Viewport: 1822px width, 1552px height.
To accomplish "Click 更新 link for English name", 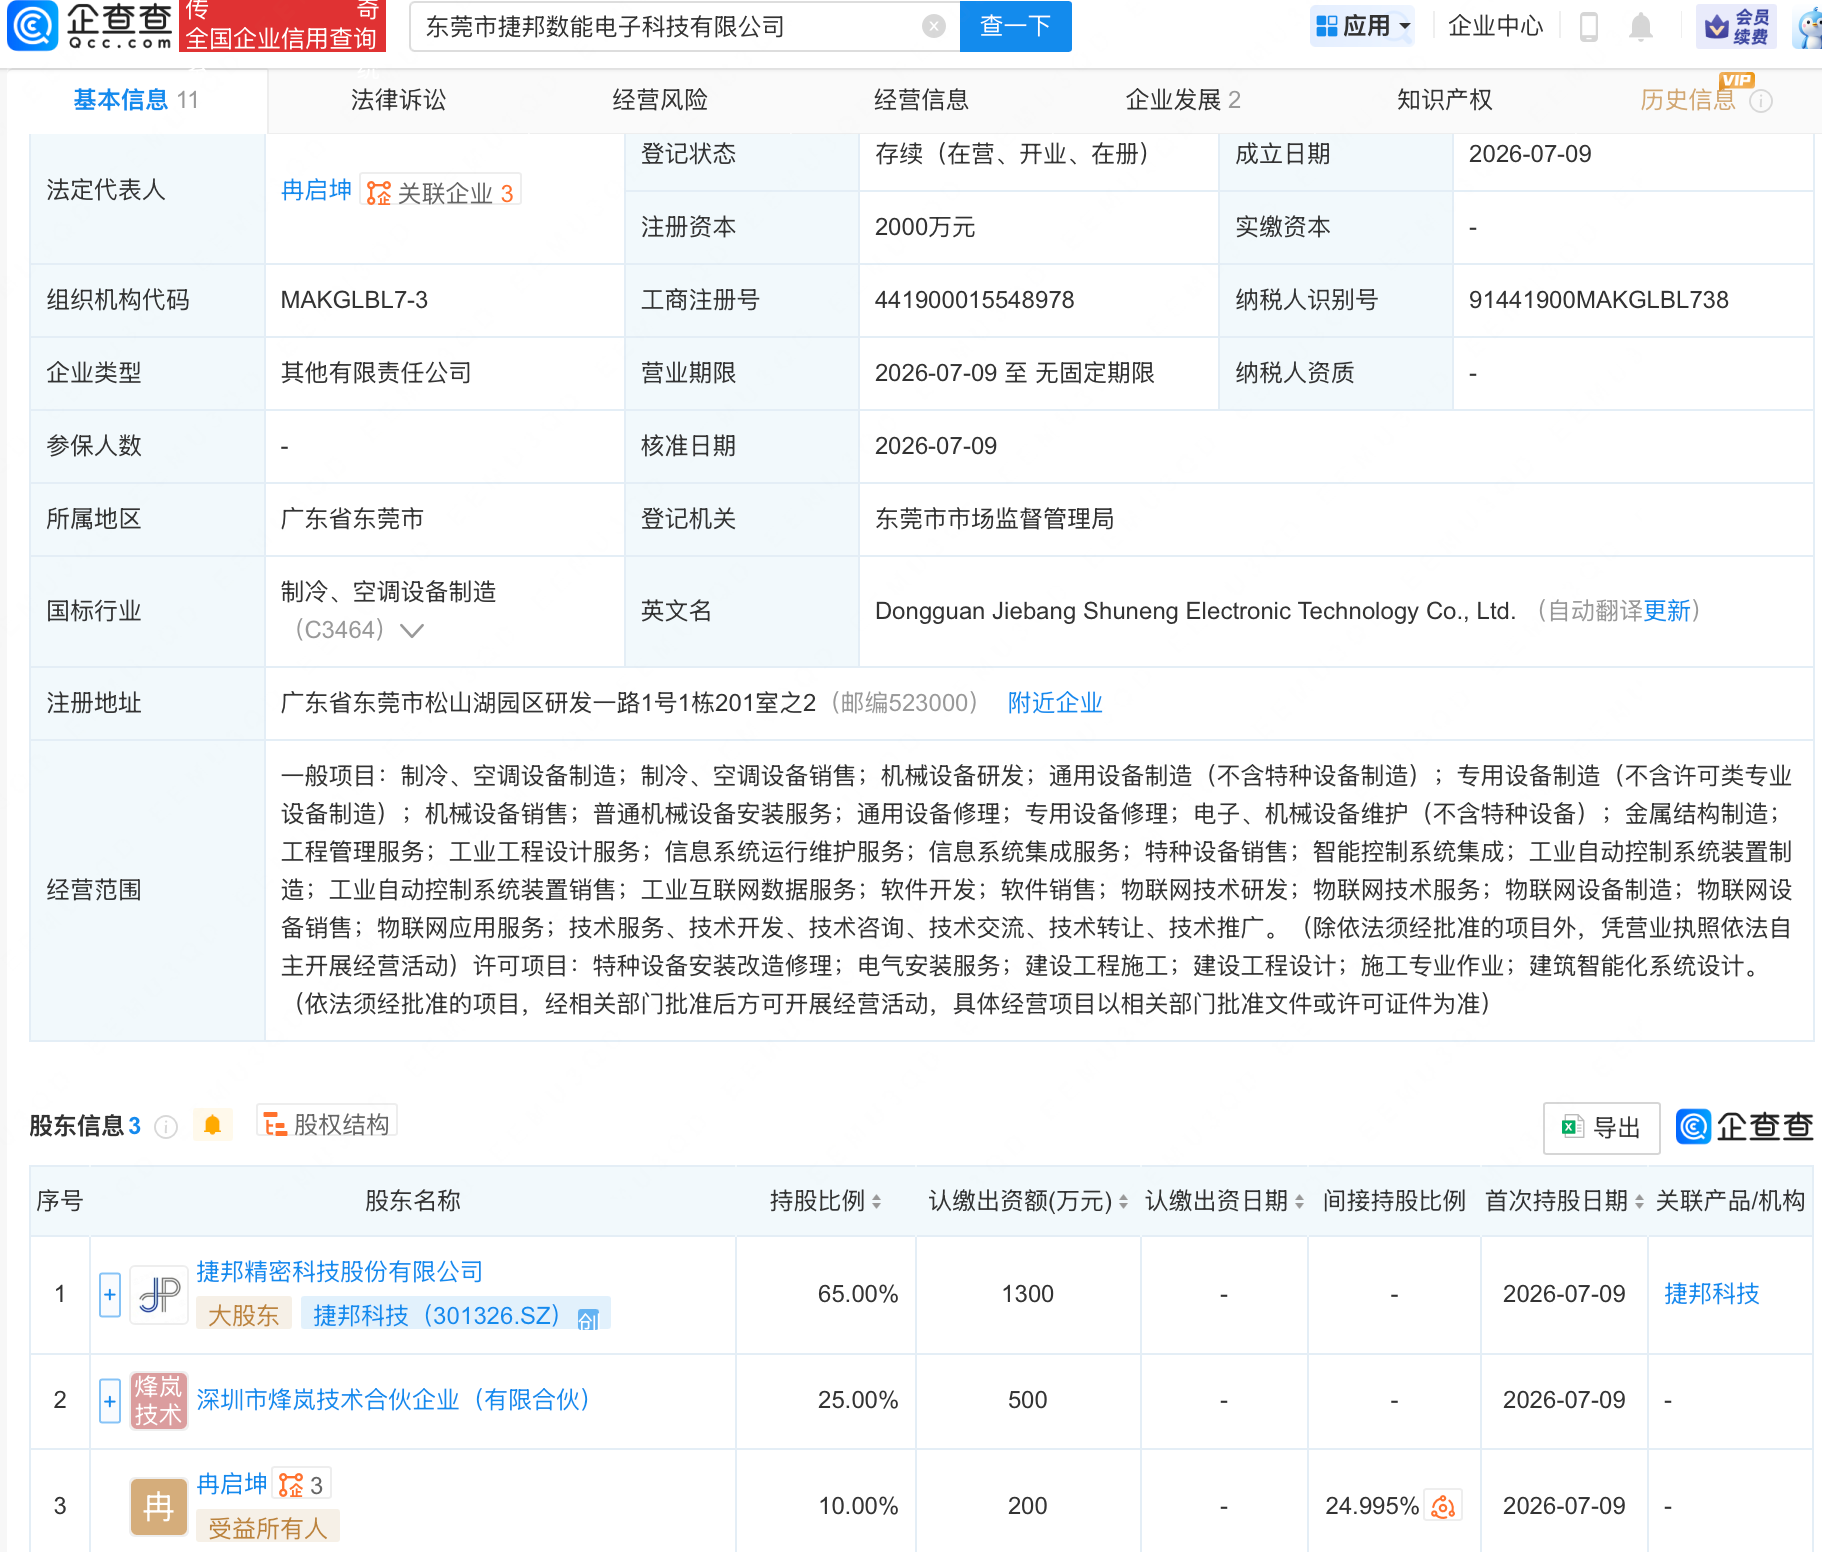I will point(1666,611).
